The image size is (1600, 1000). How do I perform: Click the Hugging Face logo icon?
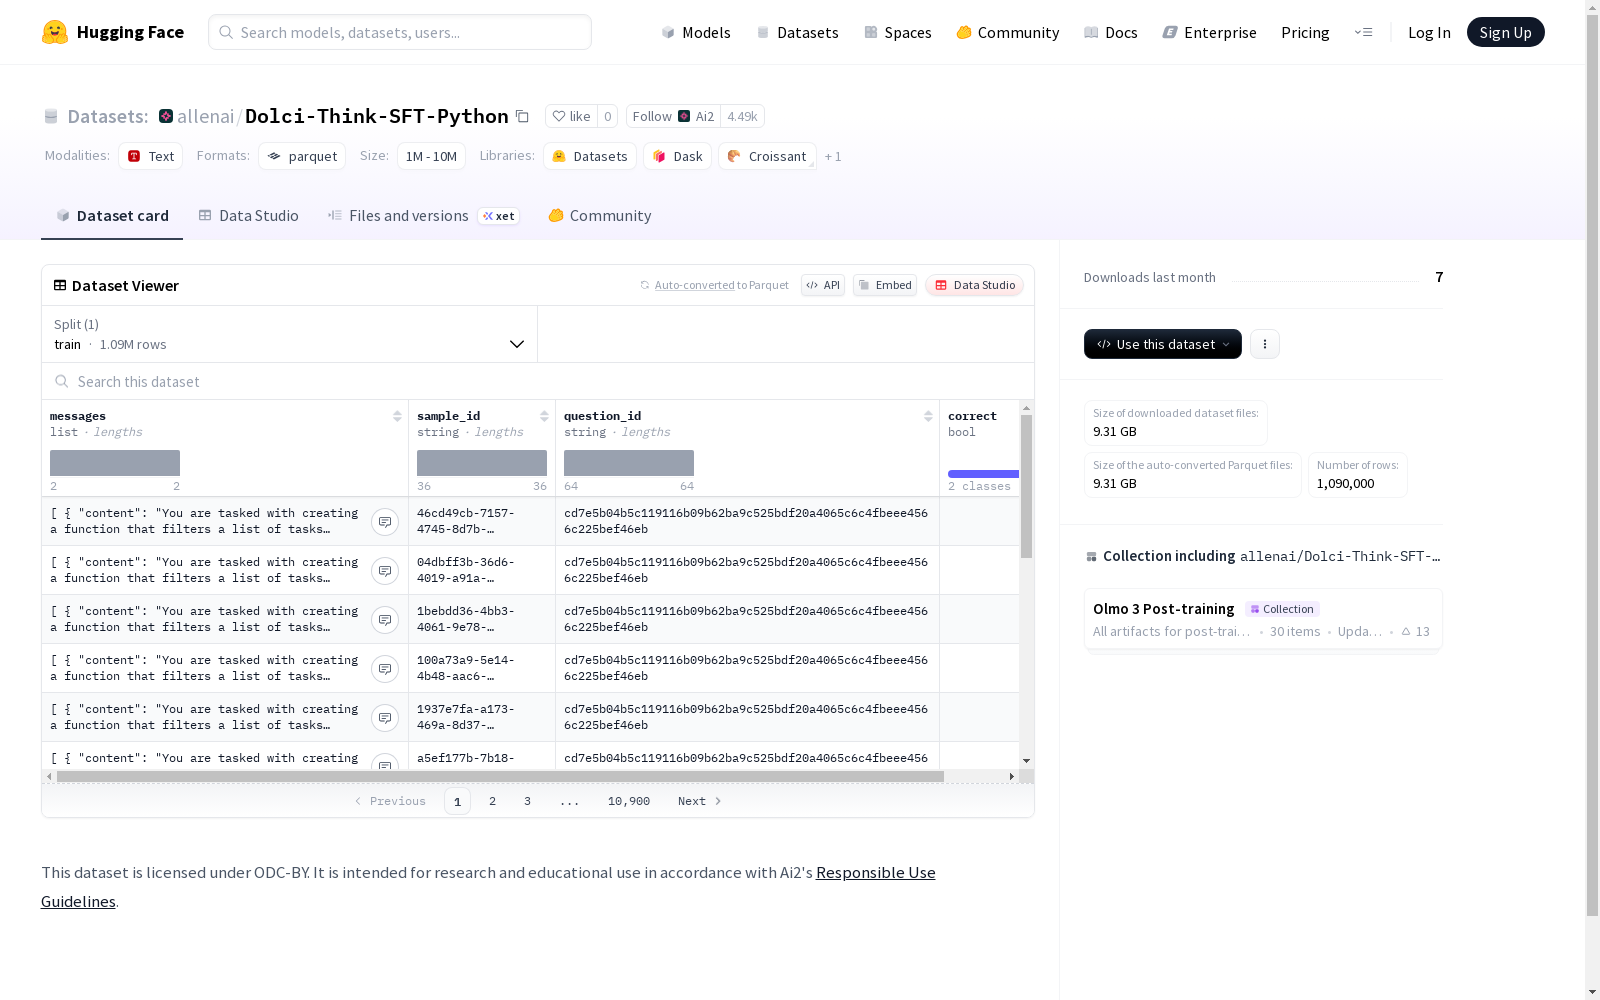pyautogui.click(x=55, y=32)
